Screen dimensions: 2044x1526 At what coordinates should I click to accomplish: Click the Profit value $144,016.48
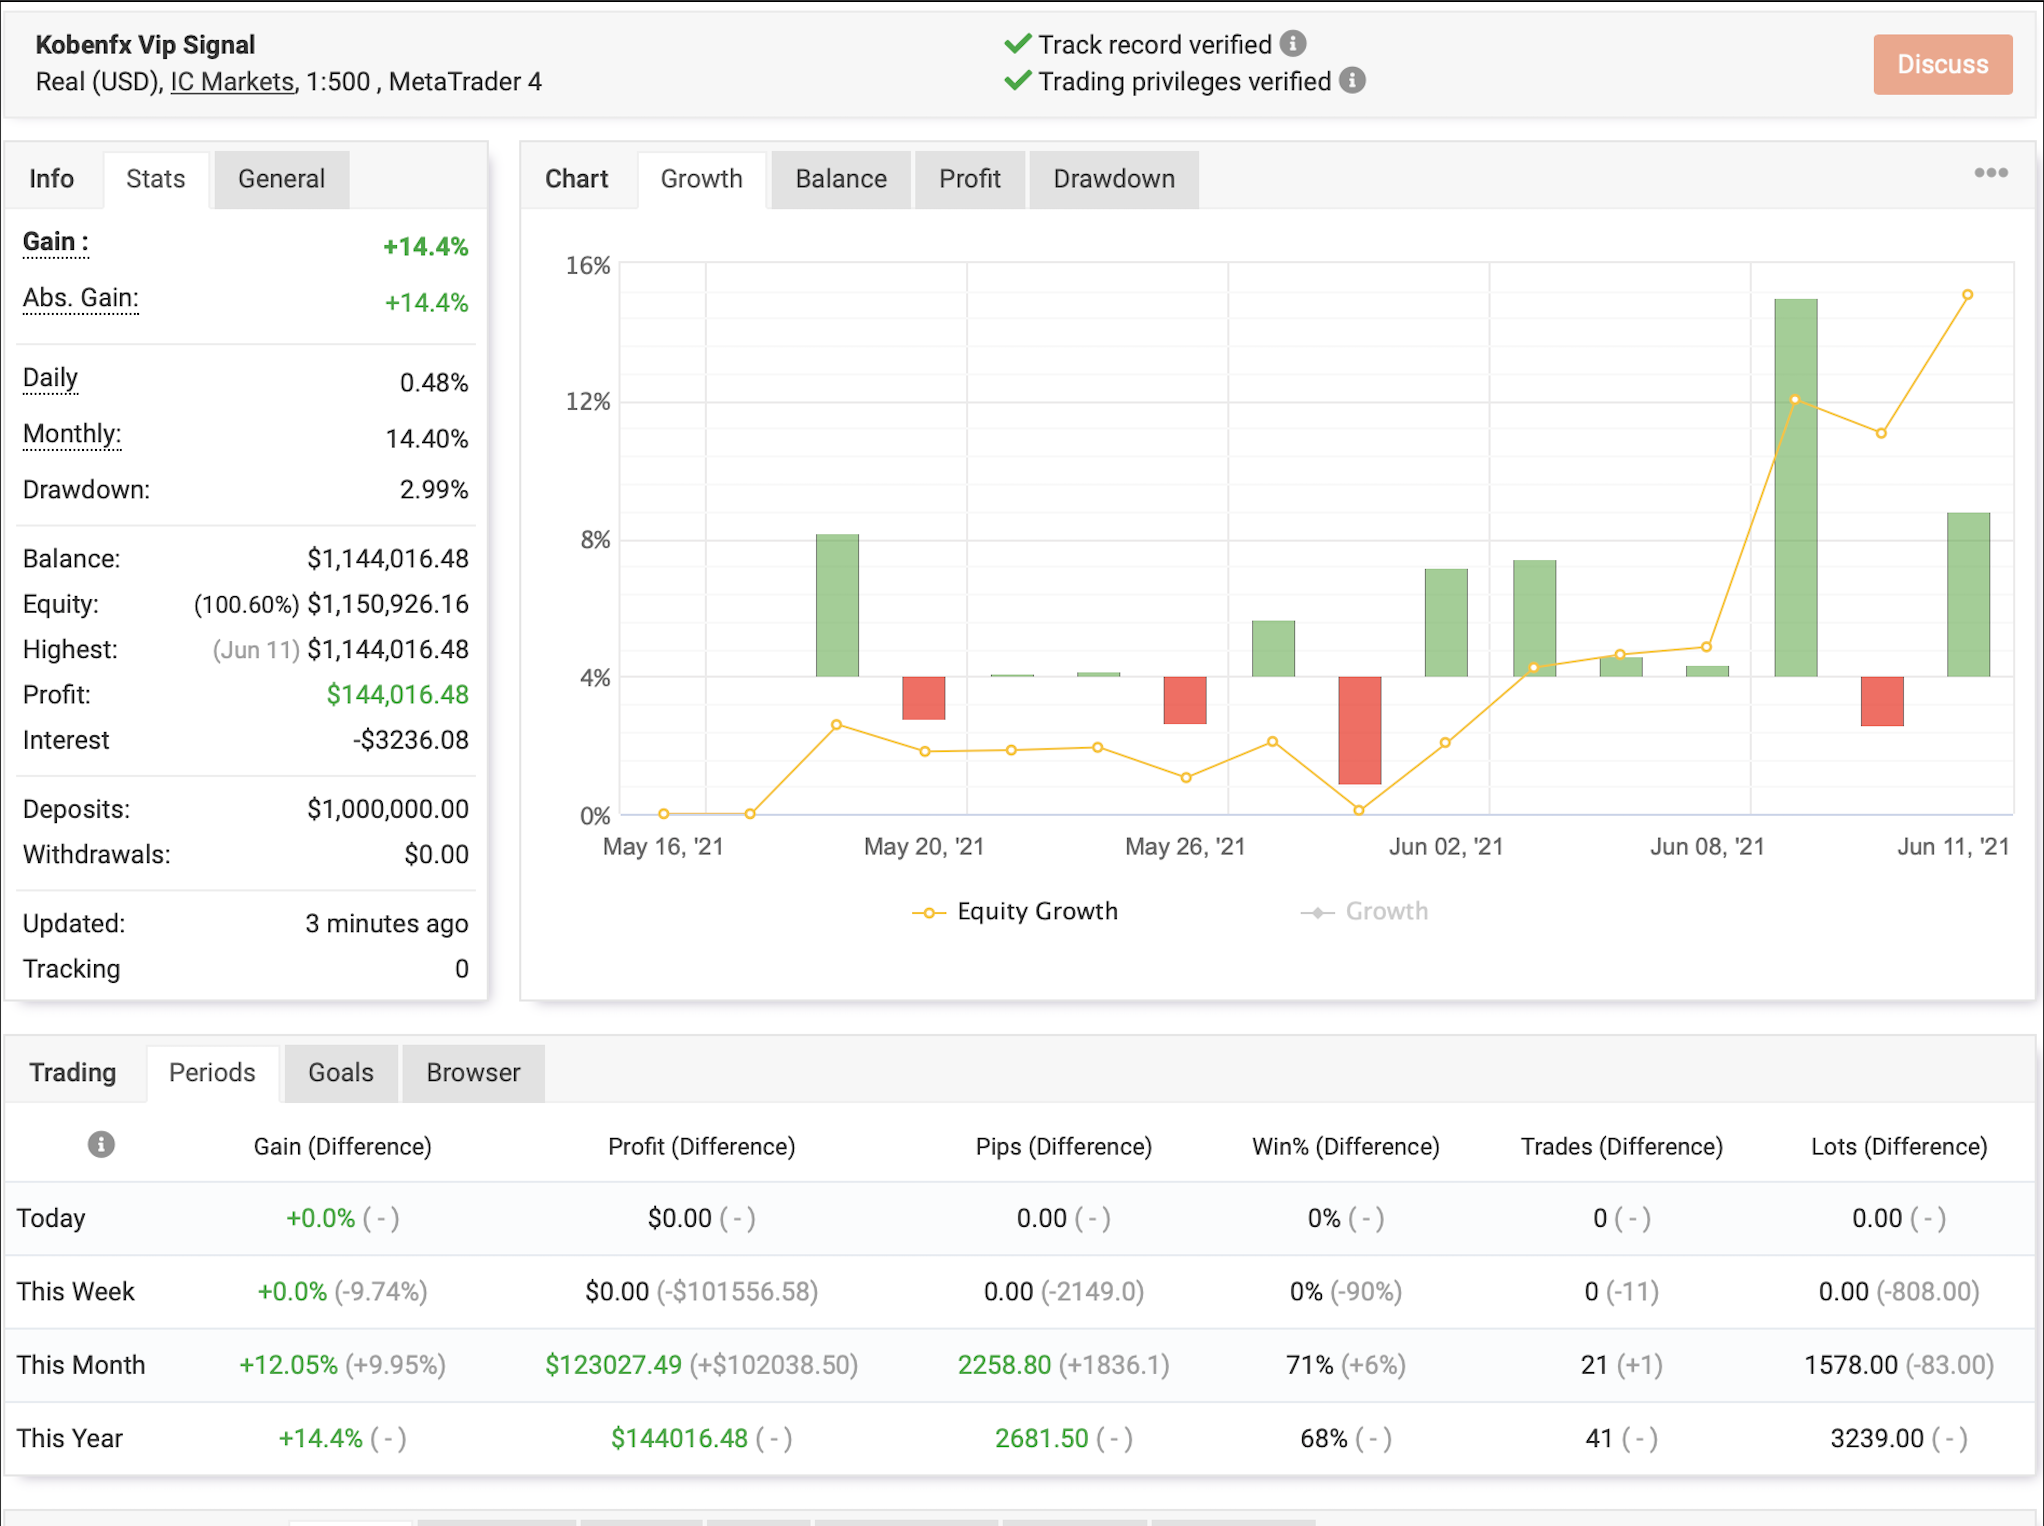tap(397, 695)
